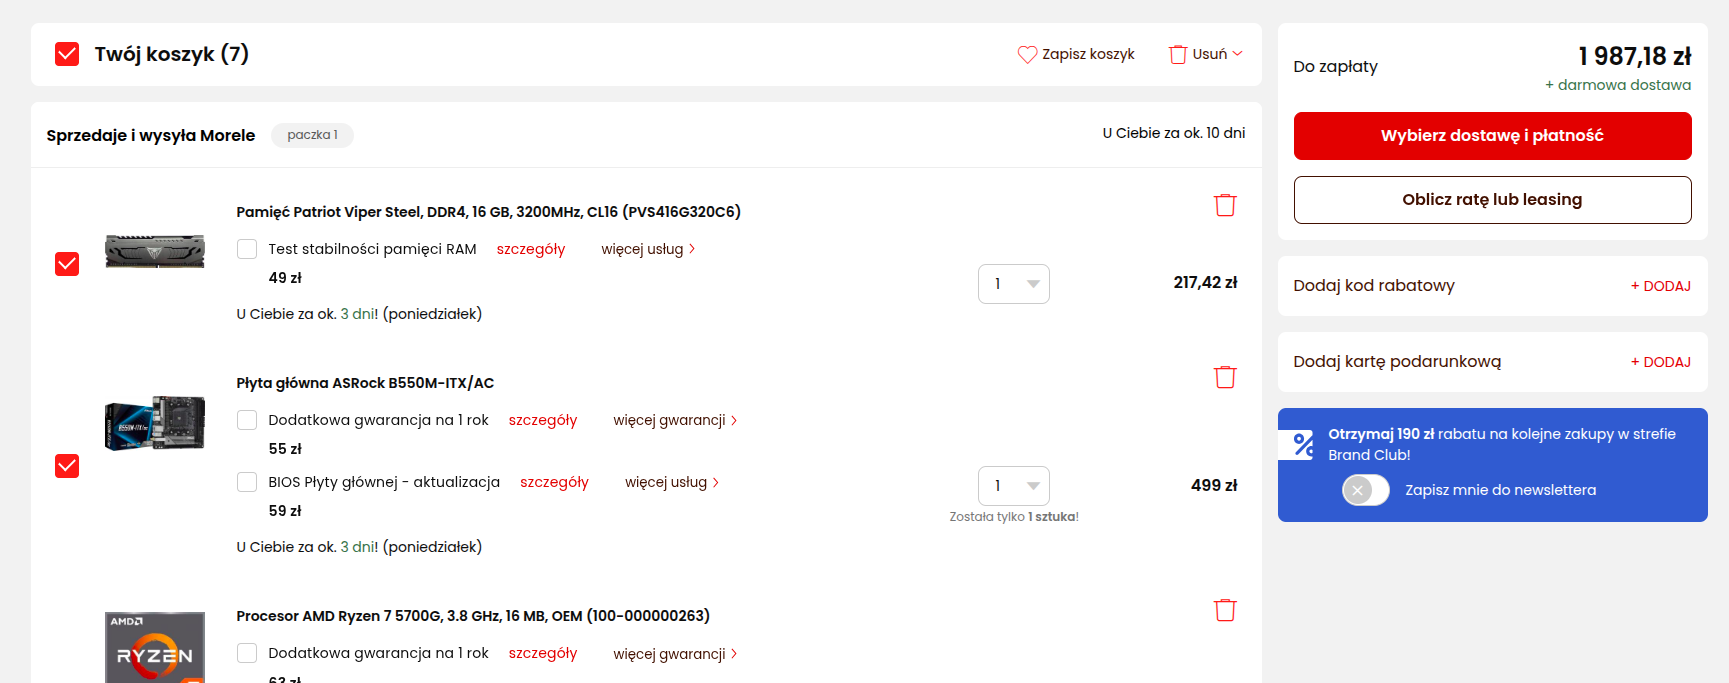Screen dimensions: 1729x683
Task: Uncheck the Patriot Viper memory item checkbox
Action: [67, 264]
